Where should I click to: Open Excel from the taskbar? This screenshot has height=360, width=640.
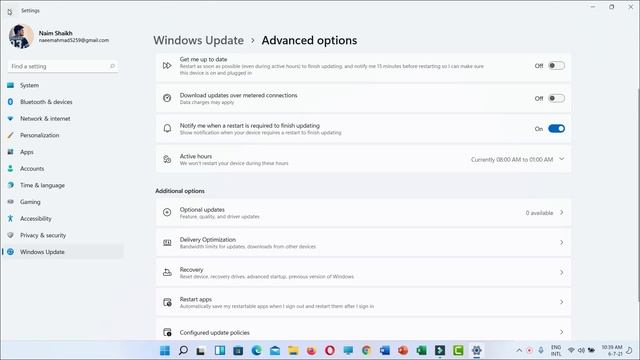[421, 350]
